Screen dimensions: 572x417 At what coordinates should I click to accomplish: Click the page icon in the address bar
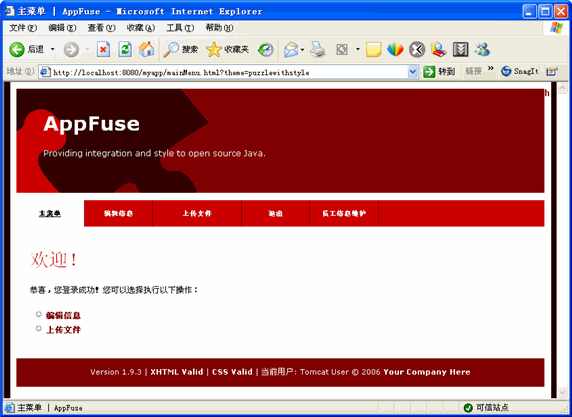45,72
